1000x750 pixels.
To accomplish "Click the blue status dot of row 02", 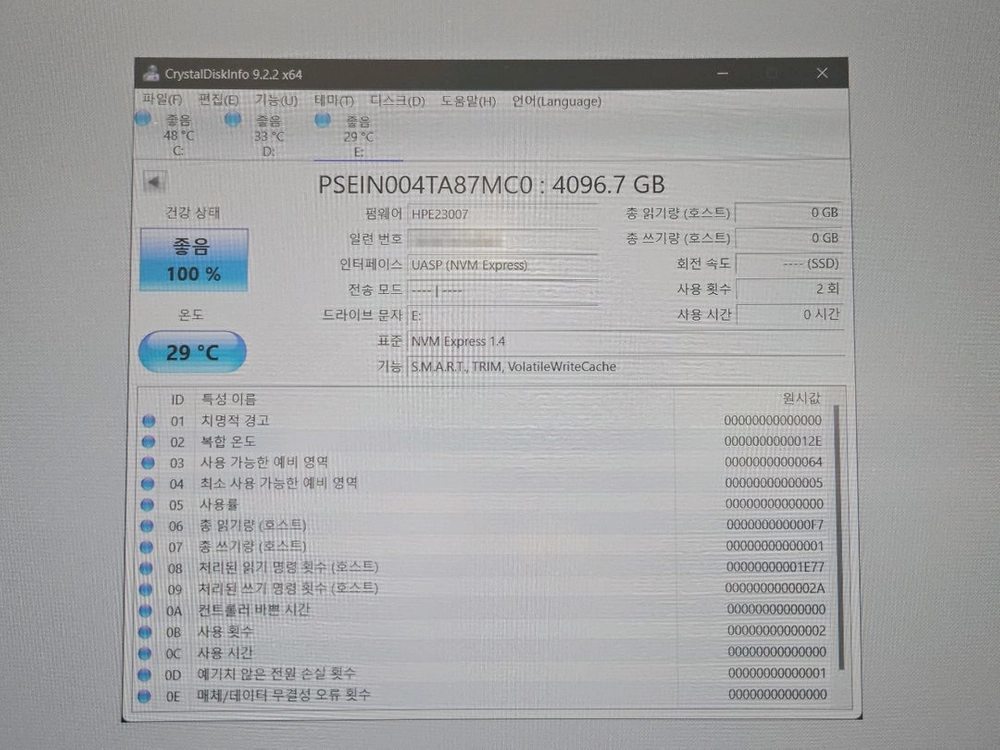I will (x=148, y=441).
